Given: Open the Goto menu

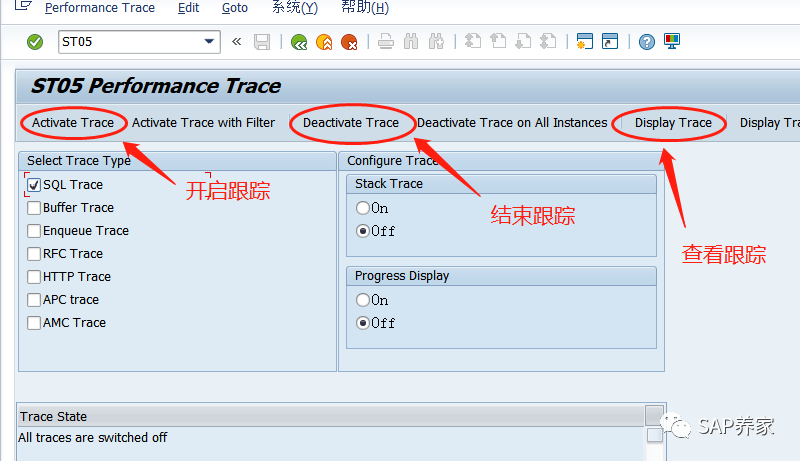Looking at the screenshot, I should 235,8.
